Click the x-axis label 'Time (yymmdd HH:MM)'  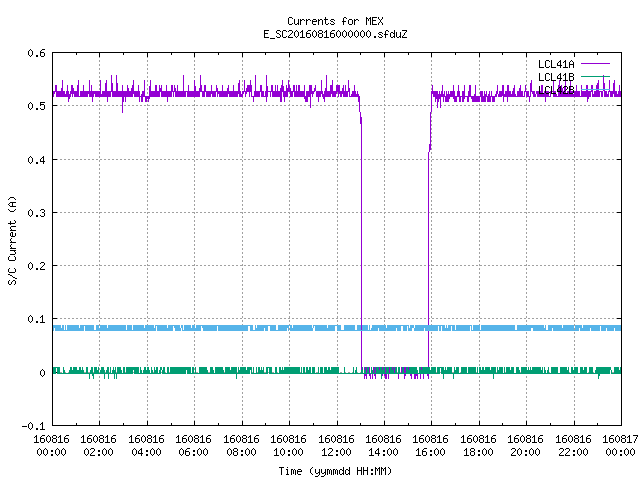(x=335, y=471)
